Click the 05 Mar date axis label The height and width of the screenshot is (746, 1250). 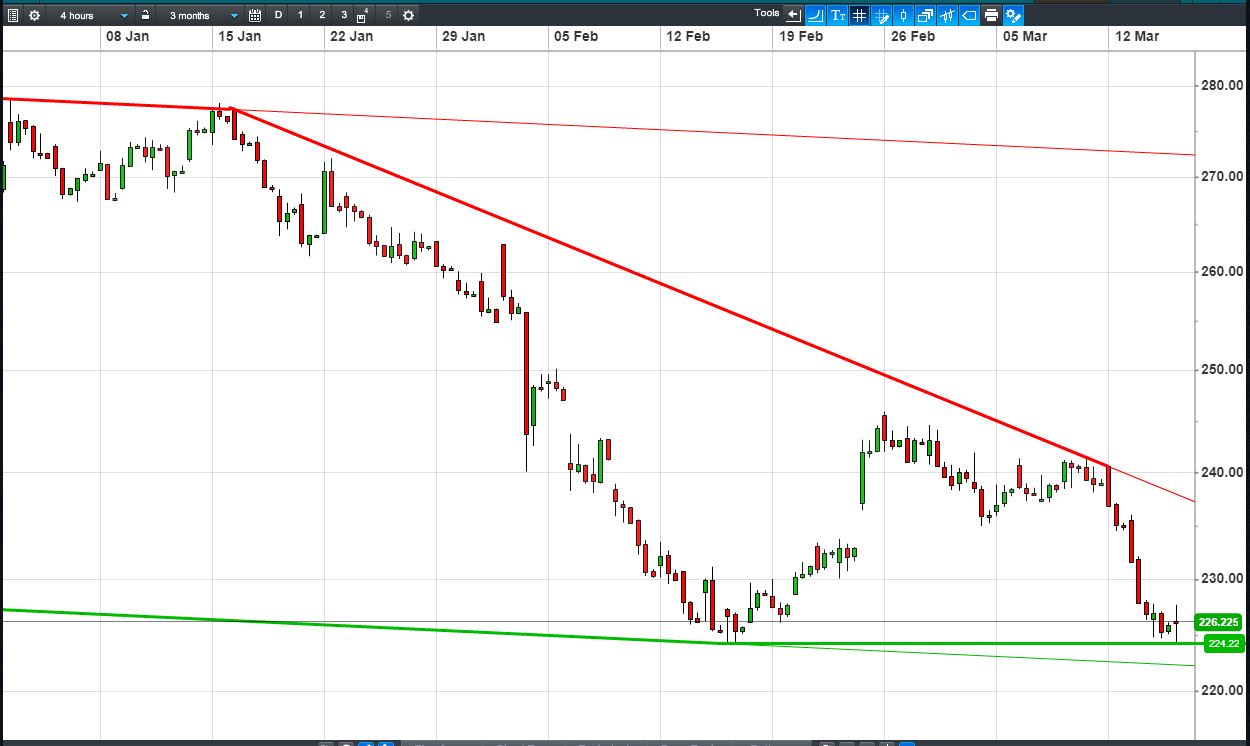[1026, 36]
